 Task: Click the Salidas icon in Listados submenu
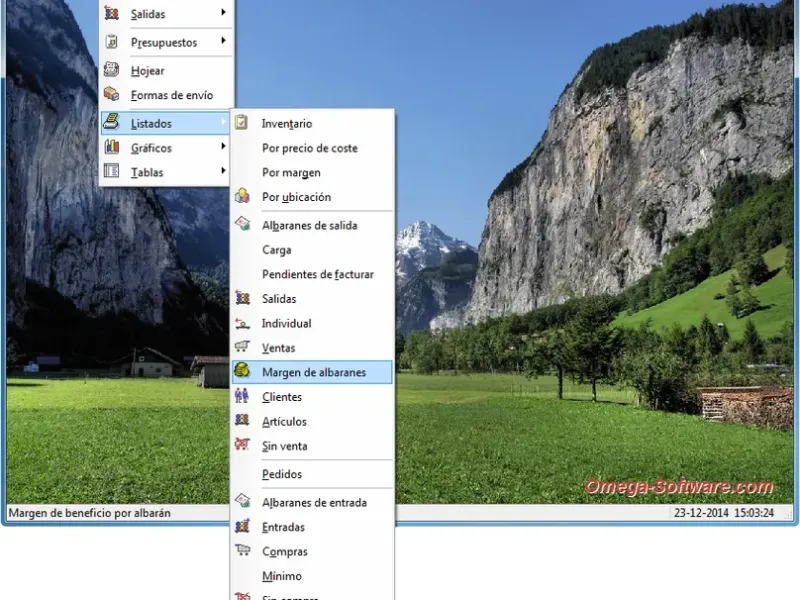point(242,298)
